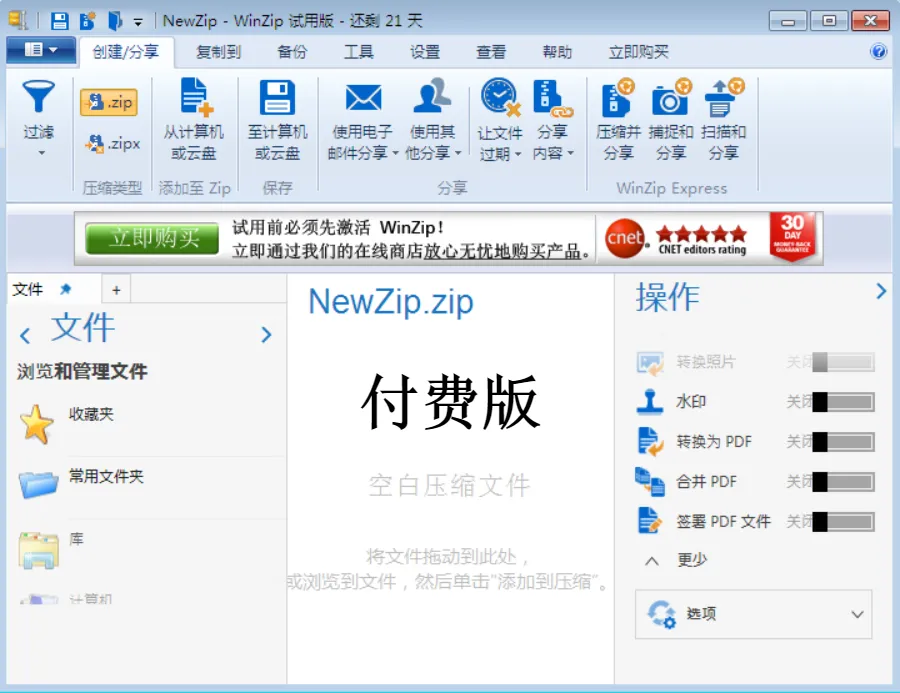Open the 帮助 ribbon tab
Screen dimensions: 900x693
[557, 52]
